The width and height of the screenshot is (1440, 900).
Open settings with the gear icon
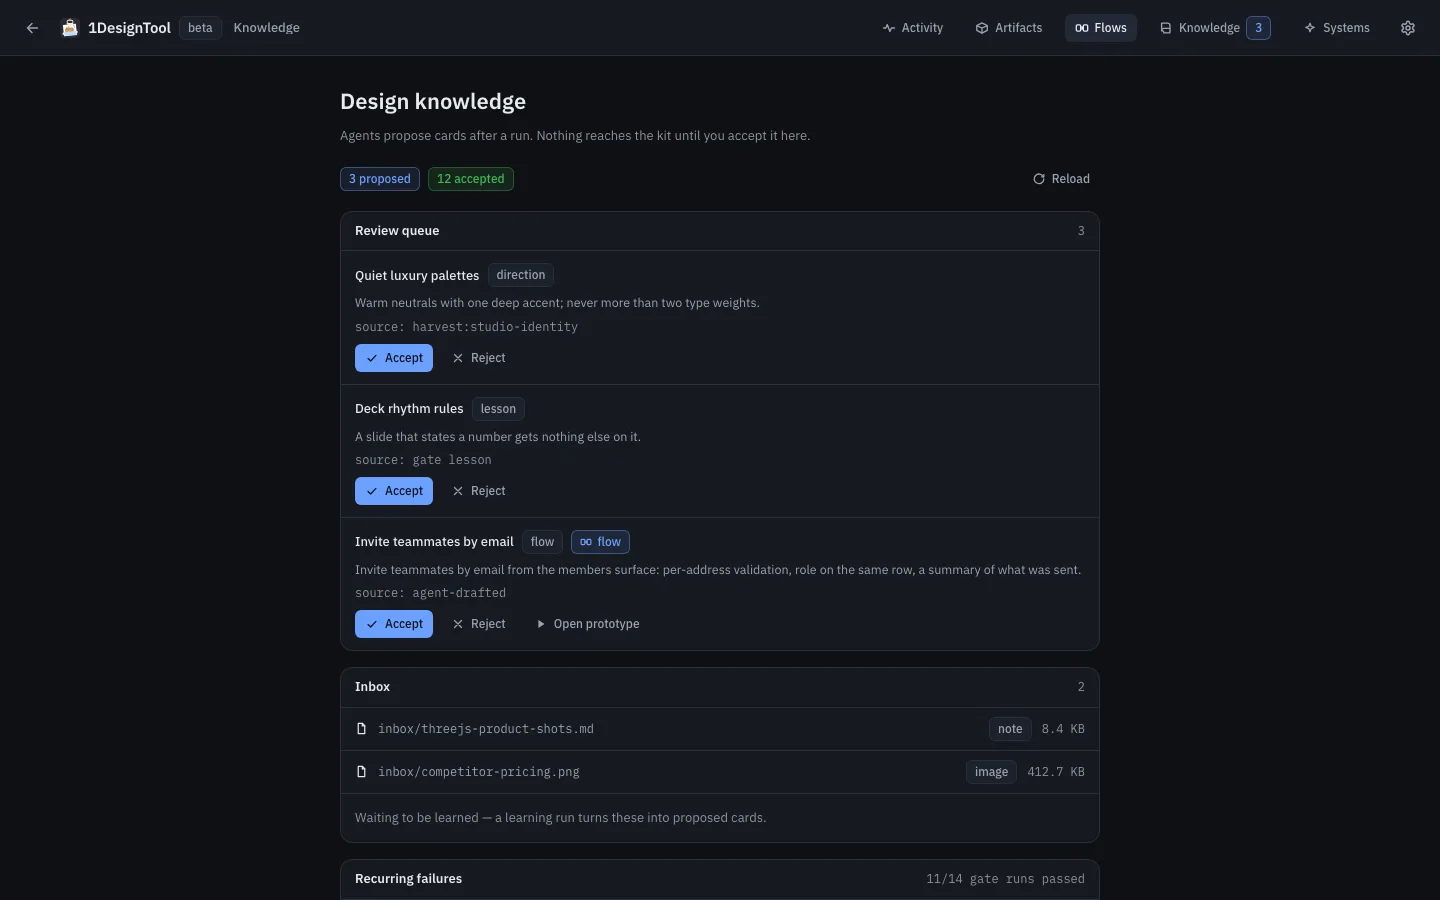pos(1408,28)
